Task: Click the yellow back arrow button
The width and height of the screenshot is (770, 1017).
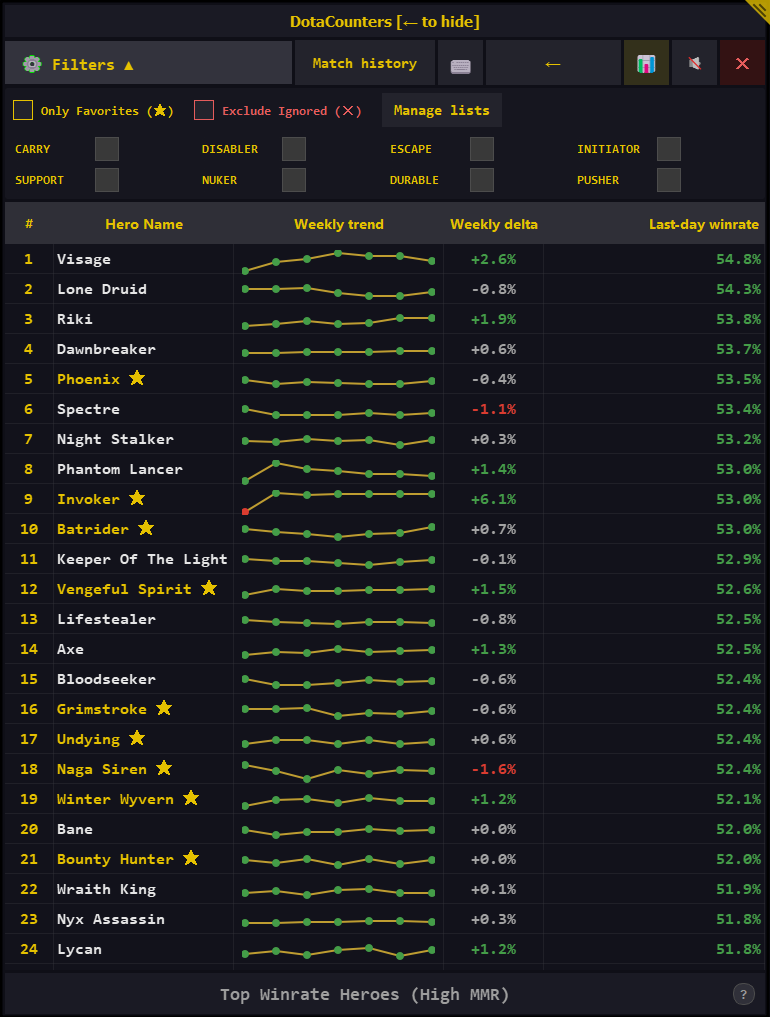Action: (x=553, y=64)
